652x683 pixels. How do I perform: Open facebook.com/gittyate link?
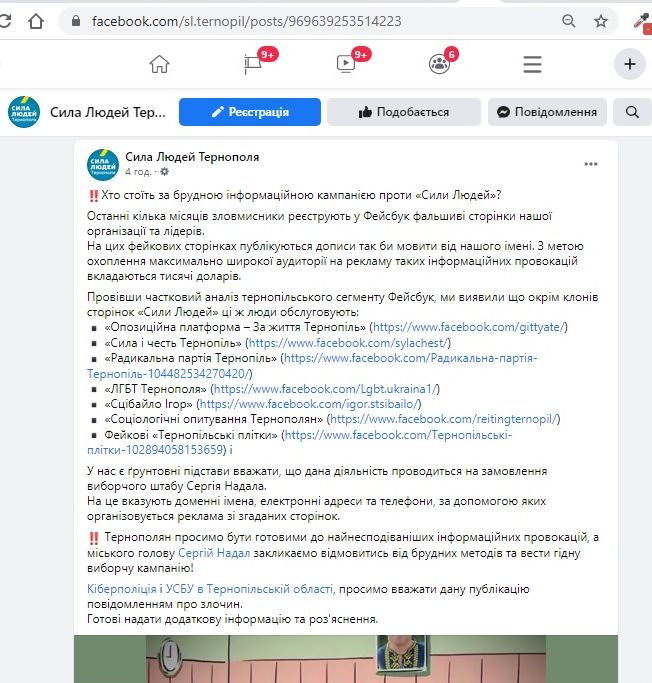pos(469,327)
